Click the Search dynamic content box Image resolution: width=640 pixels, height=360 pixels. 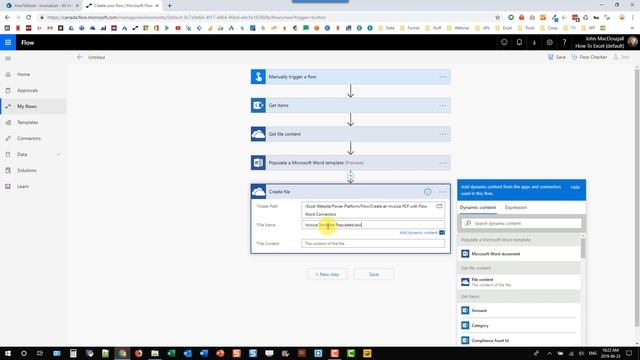[521, 223]
